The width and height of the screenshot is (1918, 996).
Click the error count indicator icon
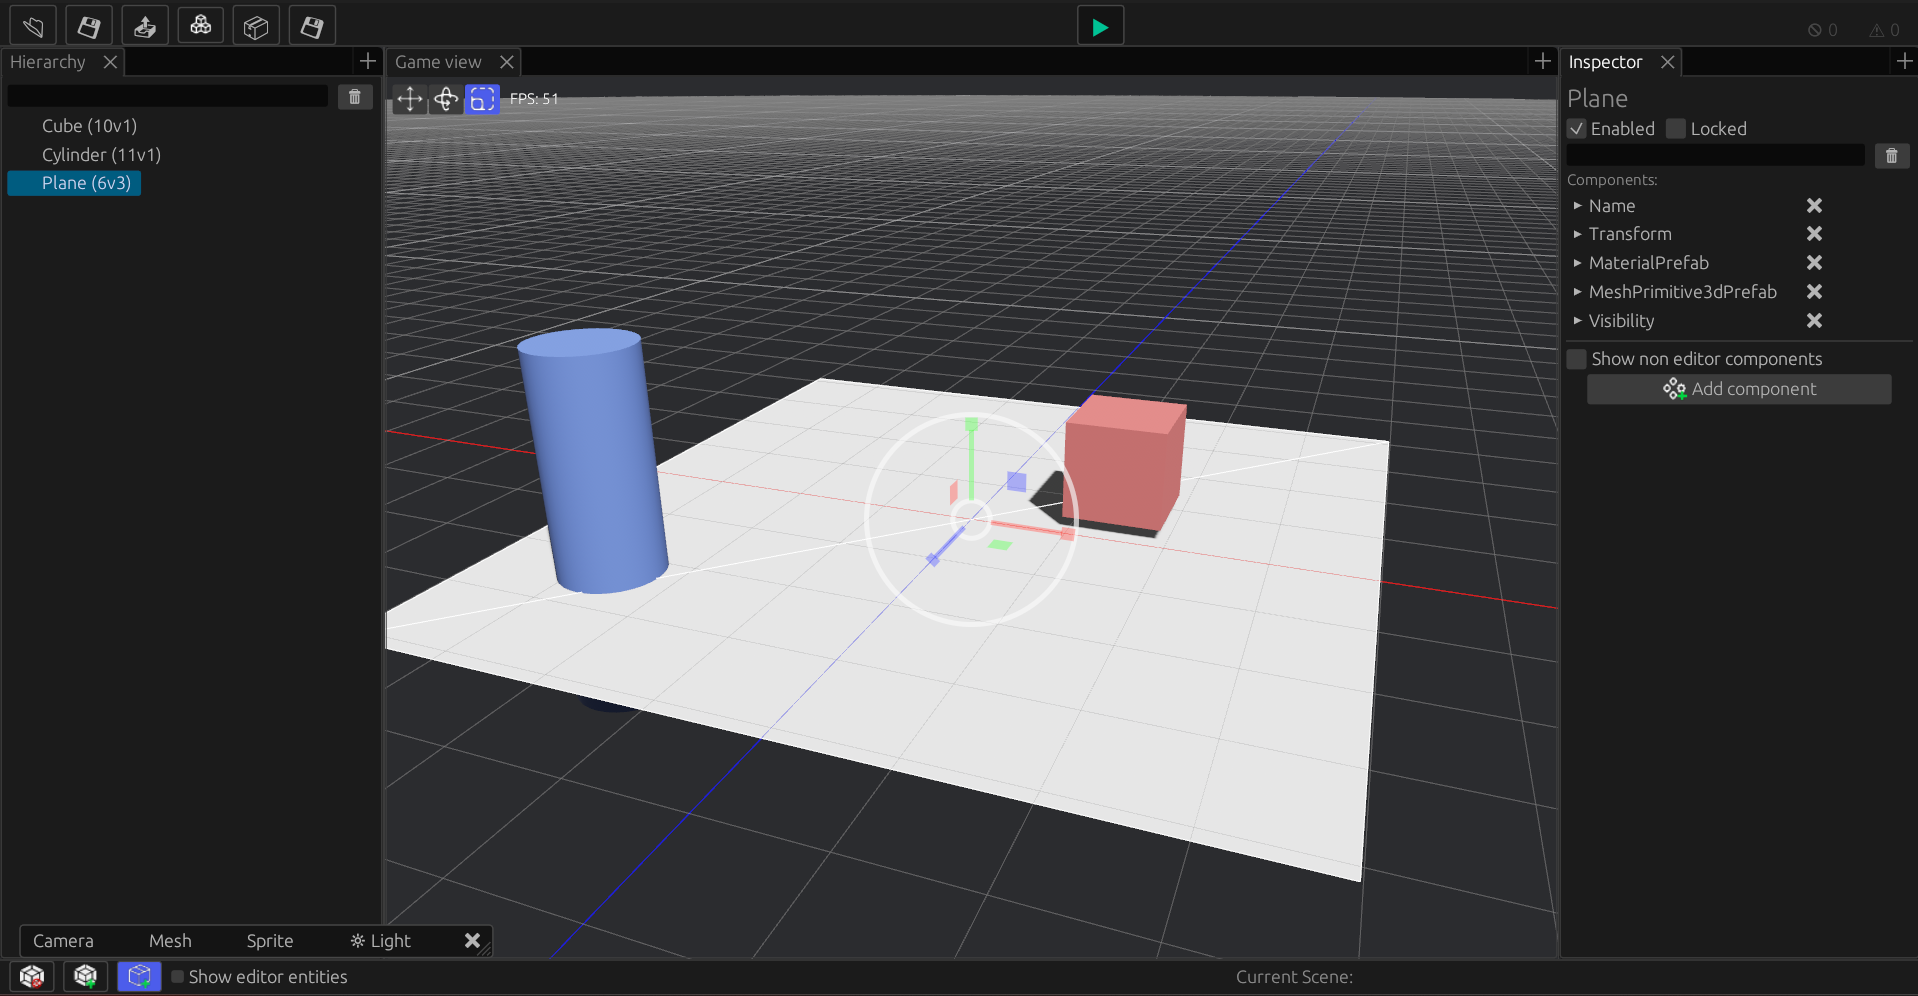(1814, 30)
